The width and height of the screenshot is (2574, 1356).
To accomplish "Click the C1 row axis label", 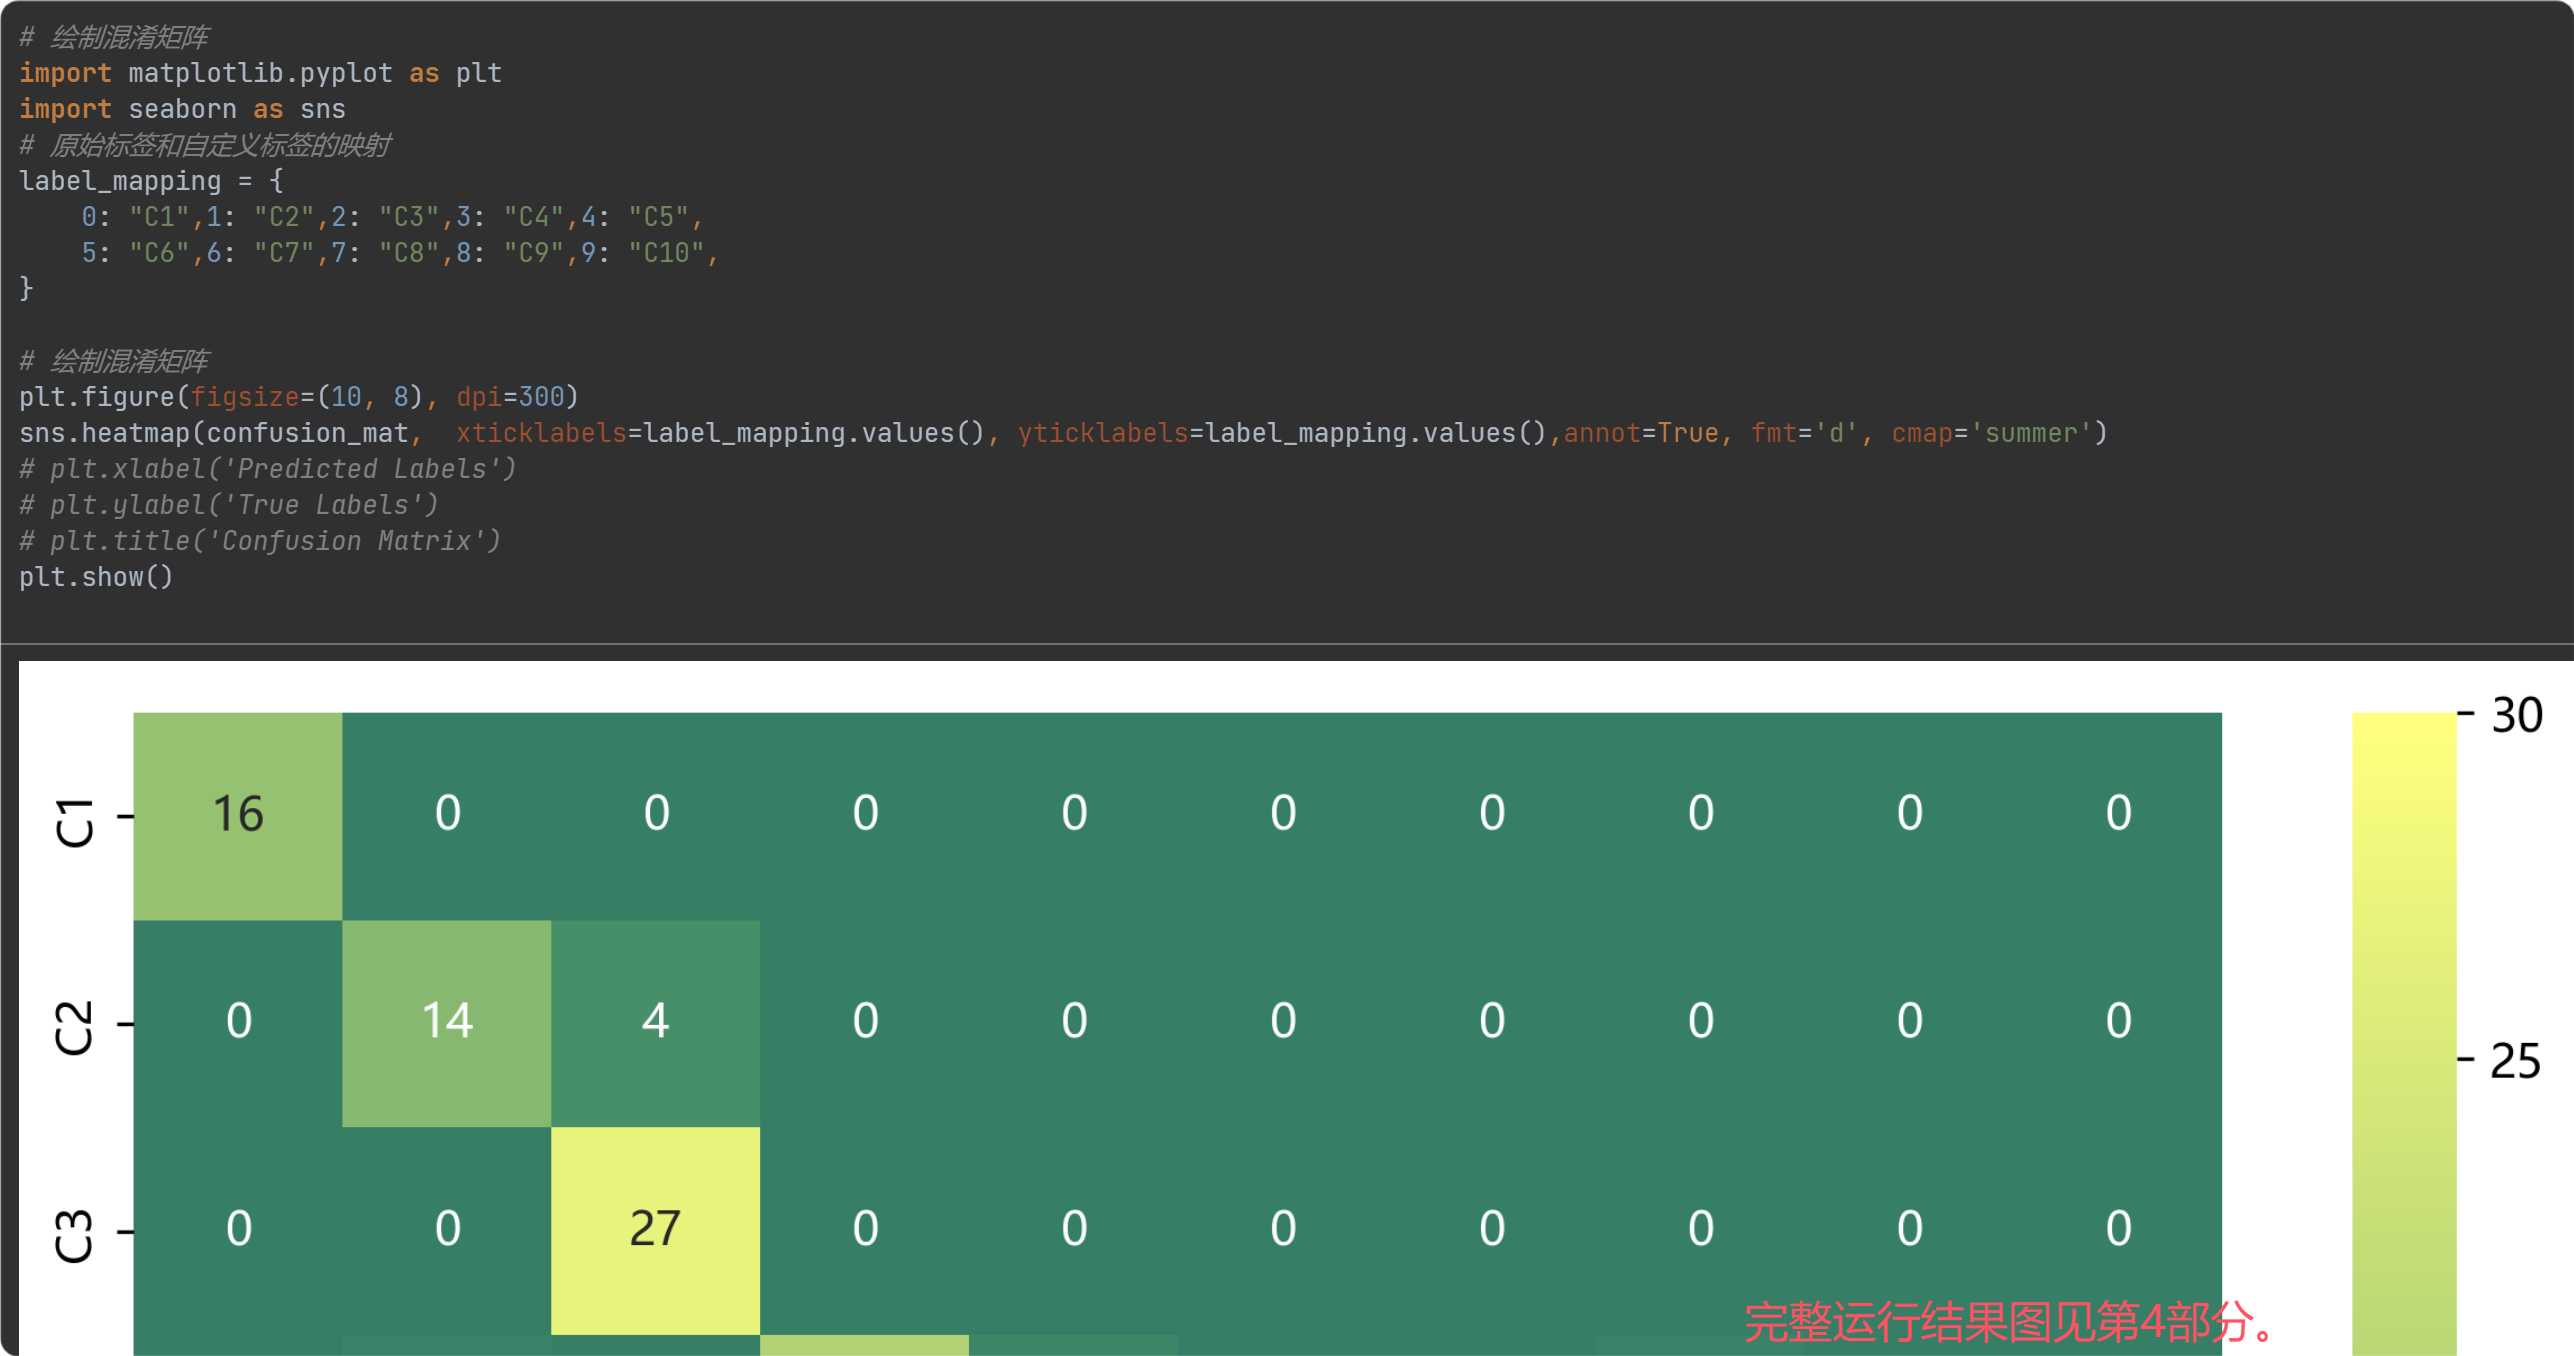I will tap(73, 822).
